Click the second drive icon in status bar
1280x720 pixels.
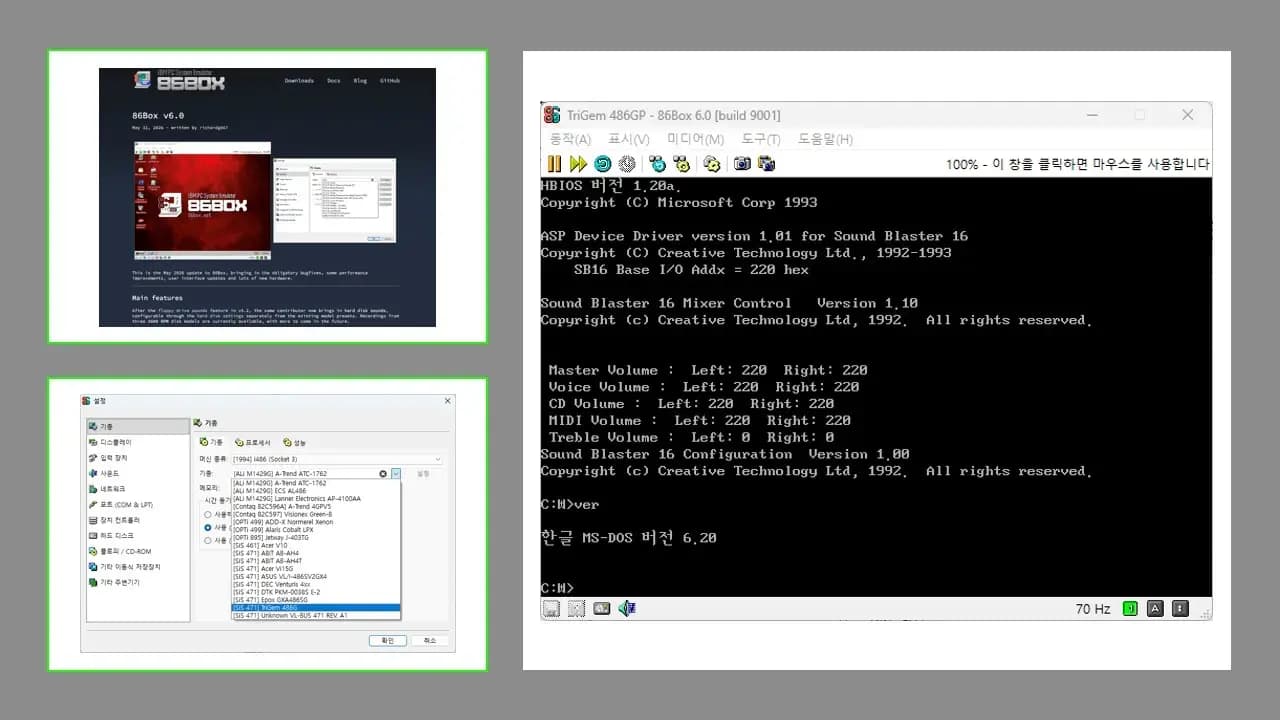coord(577,608)
